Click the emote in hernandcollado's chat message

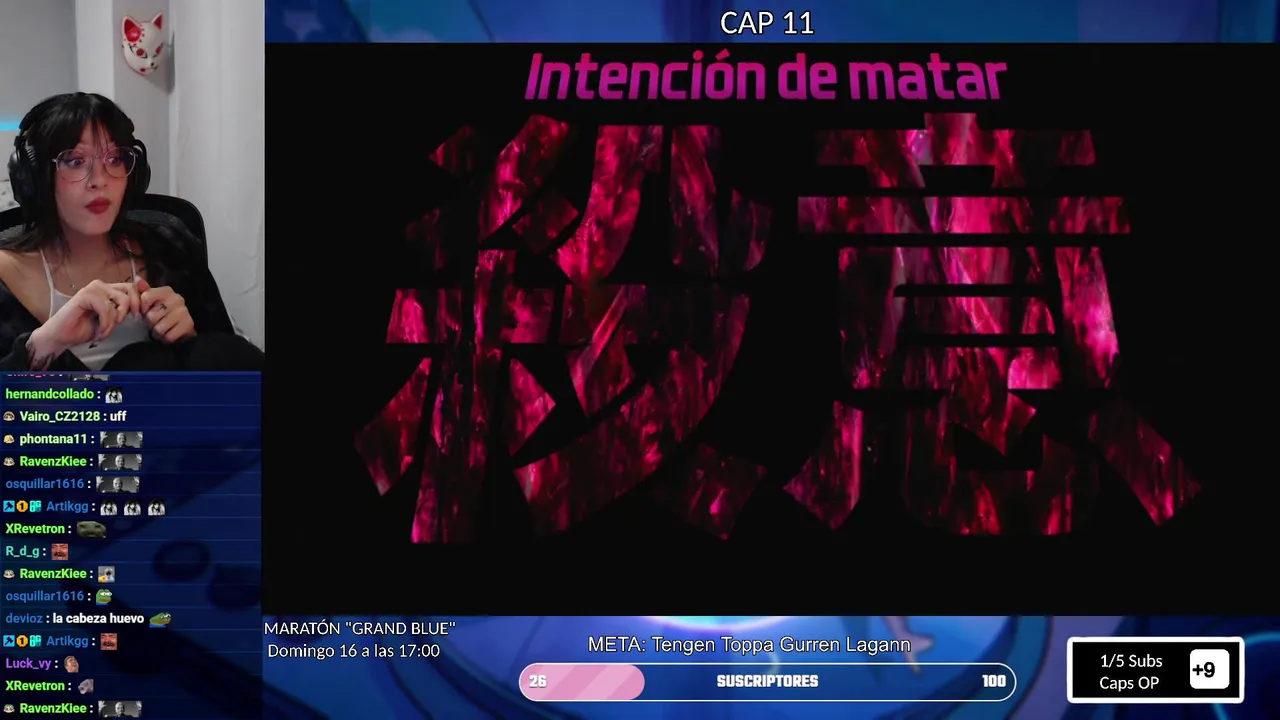click(114, 395)
